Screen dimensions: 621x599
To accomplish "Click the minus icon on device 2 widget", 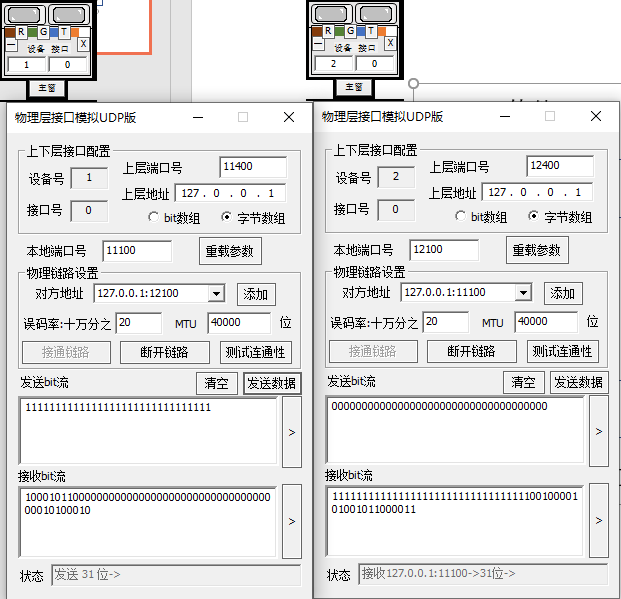I will pyautogui.click(x=318, y=43).
